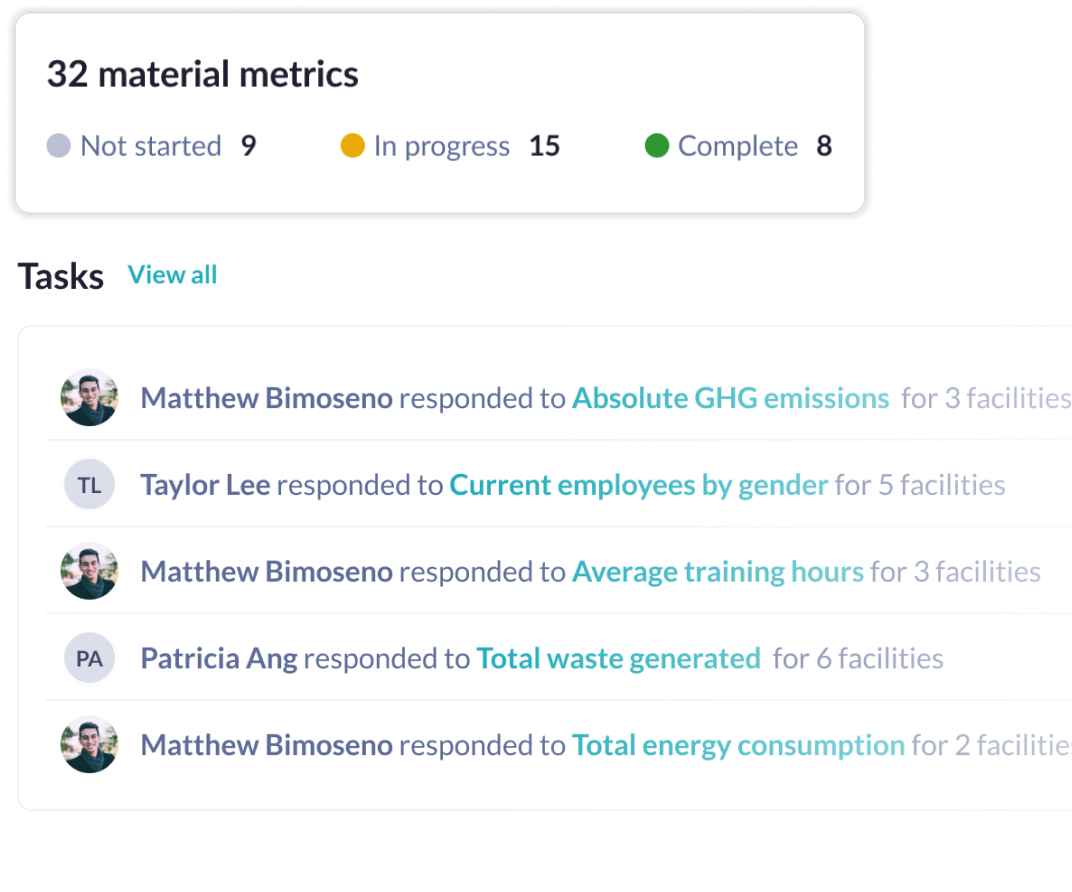The height and width of the screenshot is (892, 1072).
Task: Open Absolute GHG emissions metric link
Action: 730,398
